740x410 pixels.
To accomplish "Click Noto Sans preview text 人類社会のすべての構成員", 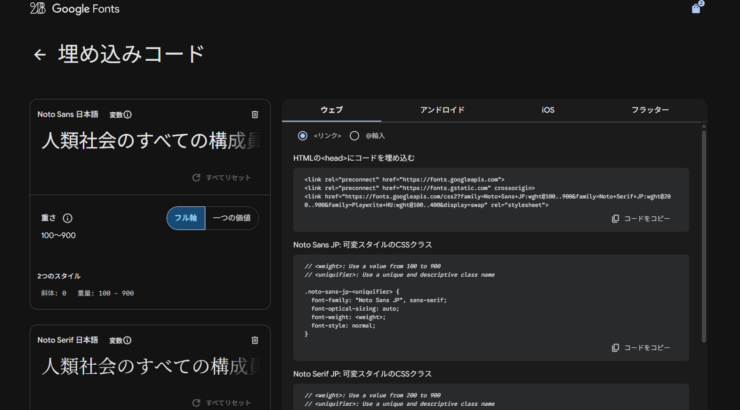I will 150,141.
